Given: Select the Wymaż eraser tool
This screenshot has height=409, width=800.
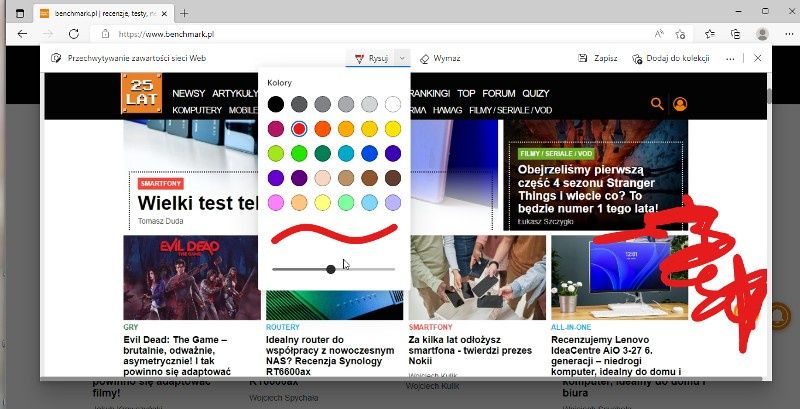Looking at the screenshot, I should pyautogui.click(x=440, y=58).
